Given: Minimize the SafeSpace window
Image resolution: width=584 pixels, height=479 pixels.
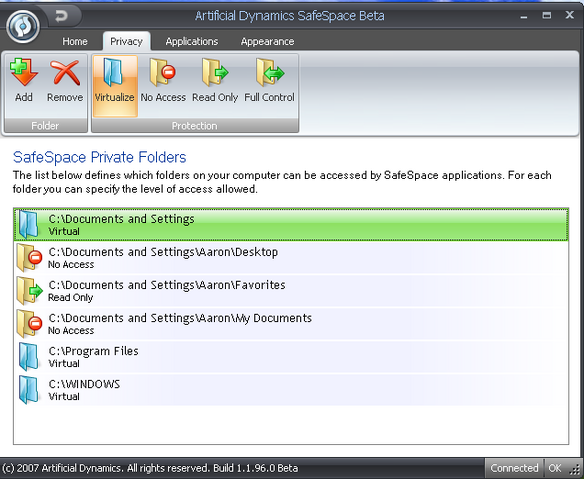Looking at the screenshot, I should coord(524,16).
